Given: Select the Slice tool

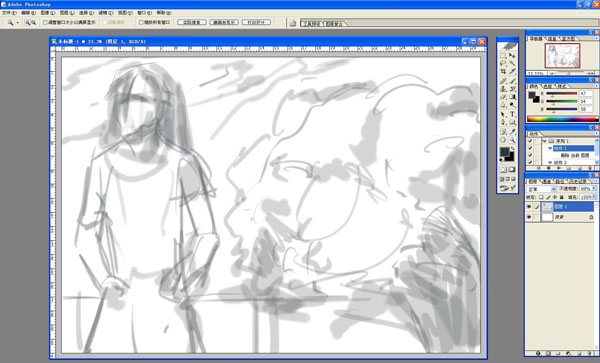Looking at the screenshot, I should pos(512,72).
